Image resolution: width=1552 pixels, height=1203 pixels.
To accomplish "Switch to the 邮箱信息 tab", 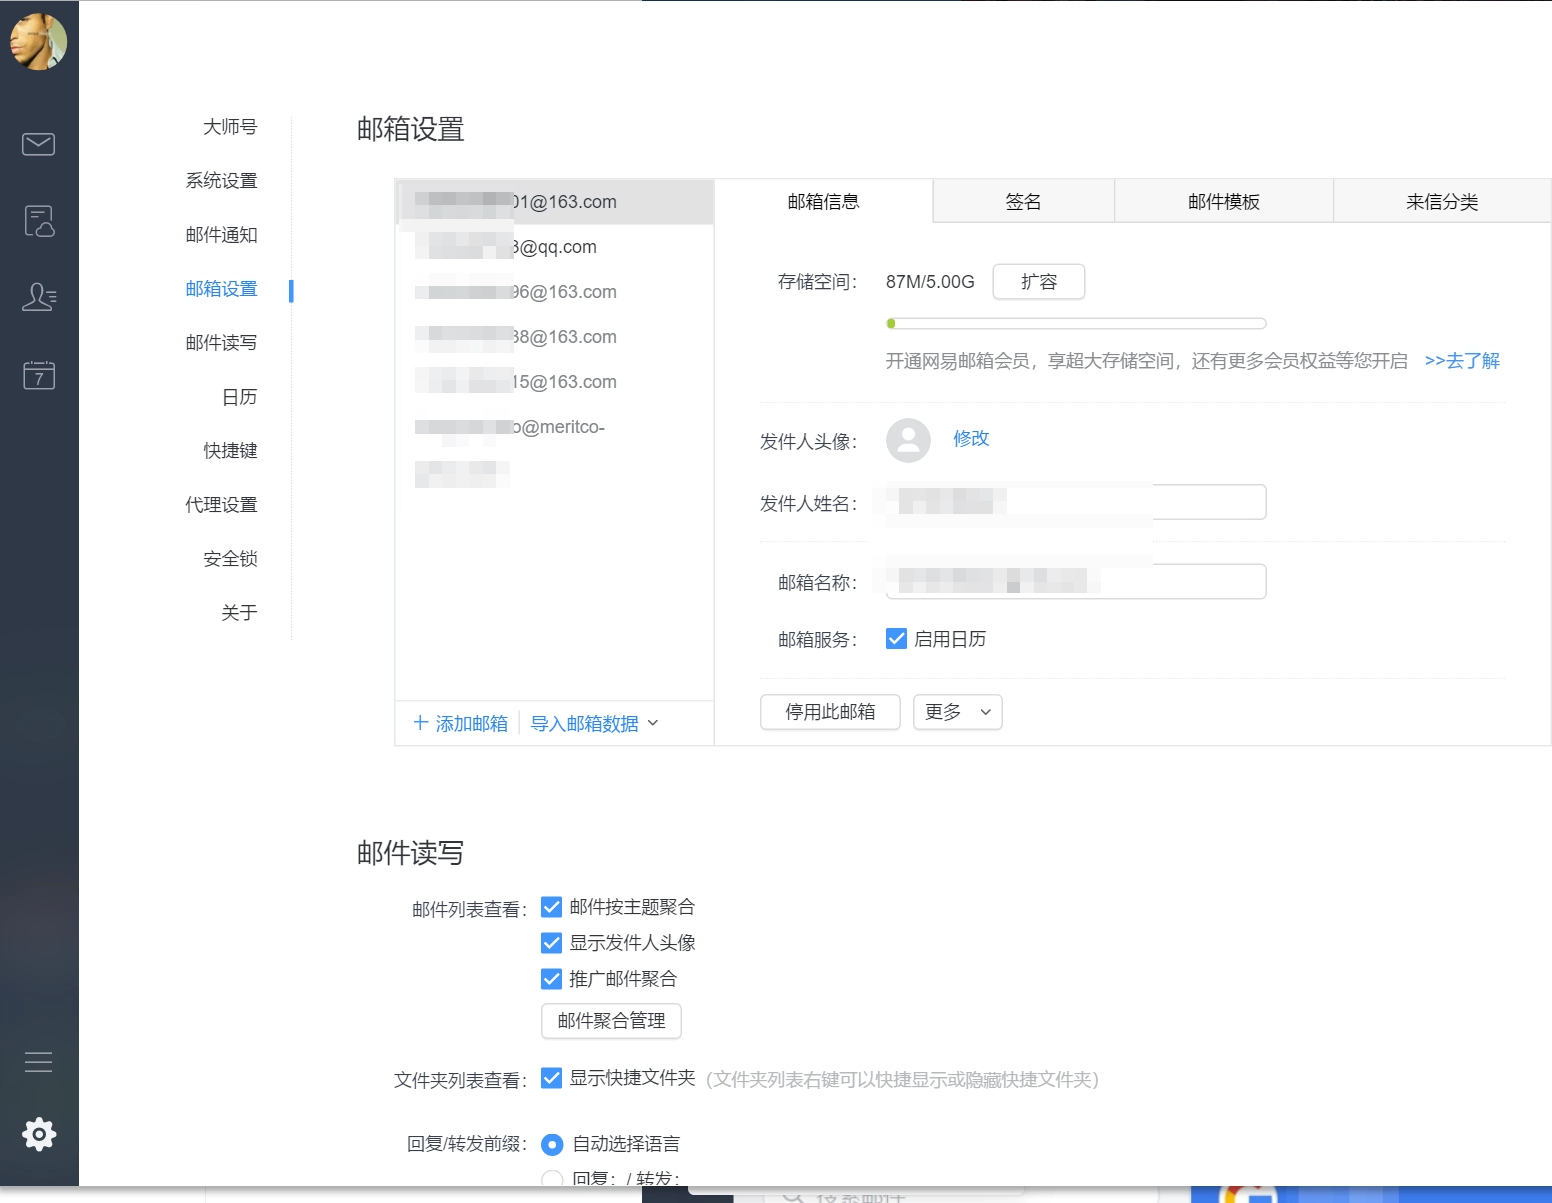I will pyautogui.click(x=824, y=201).
